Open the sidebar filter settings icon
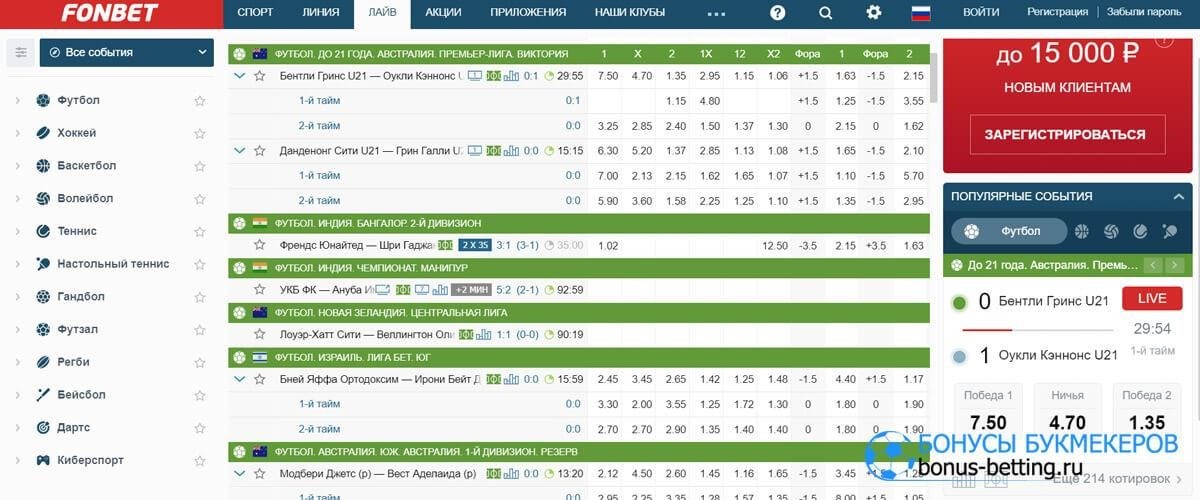 click(21, 52)
